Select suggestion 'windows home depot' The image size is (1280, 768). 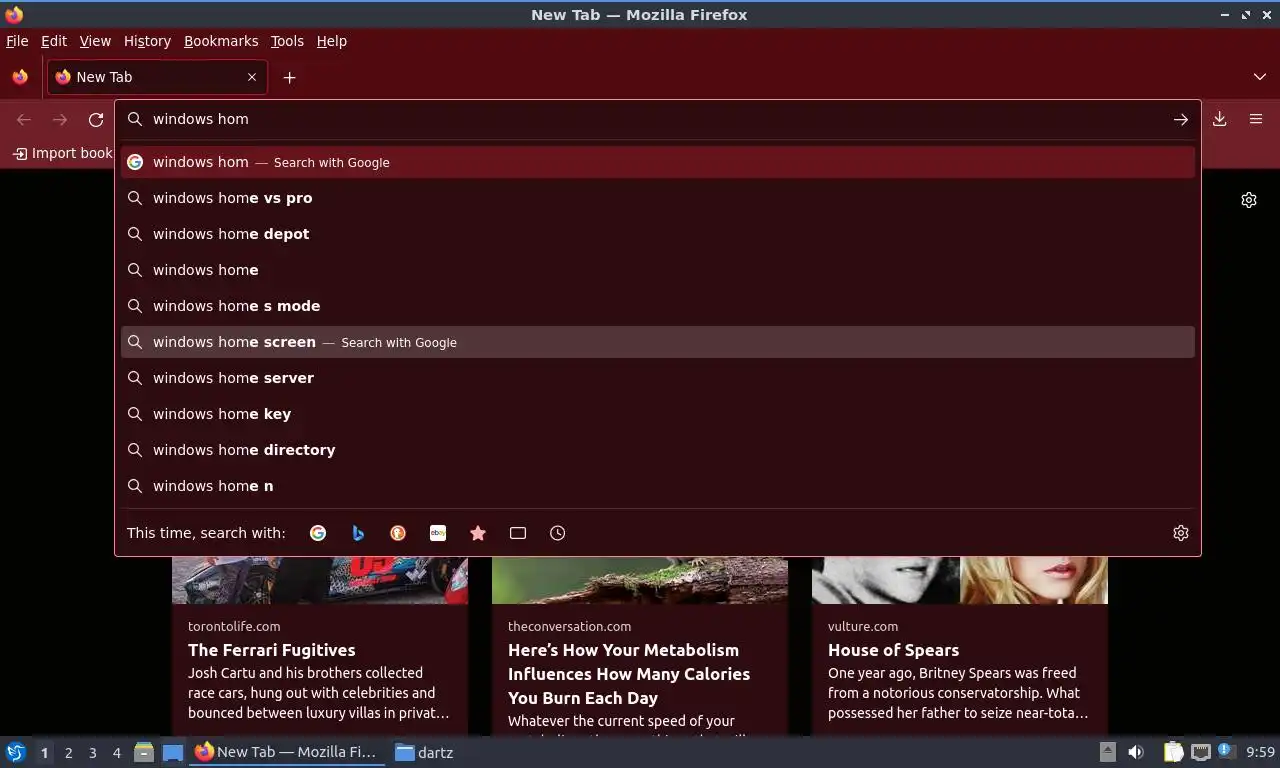click(658, 234)
